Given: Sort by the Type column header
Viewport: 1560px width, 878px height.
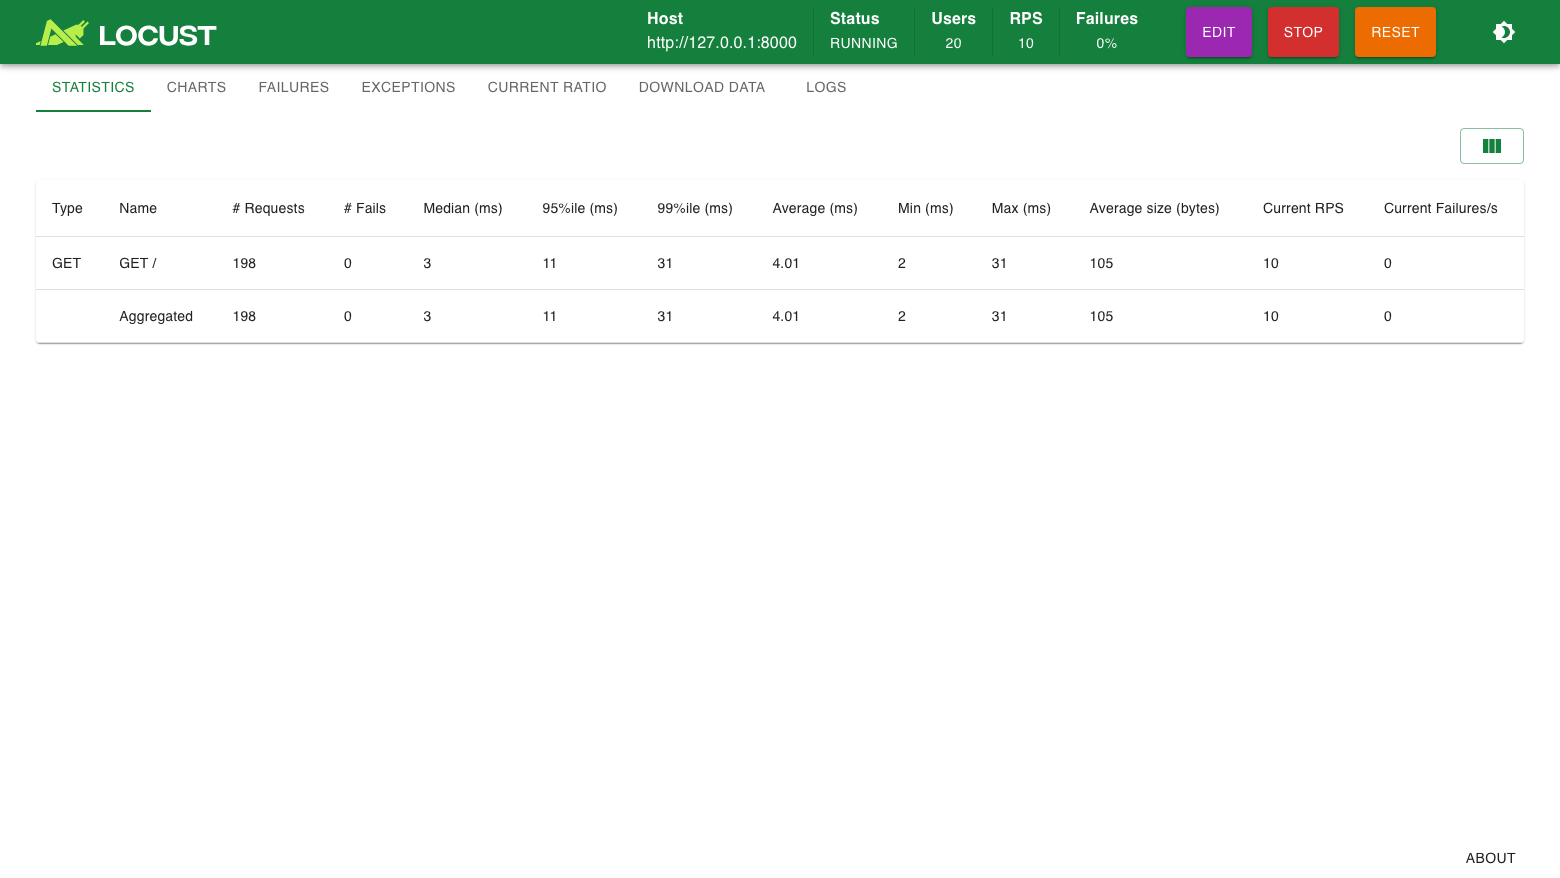Looking at the screenshot, I should (67, 208).
